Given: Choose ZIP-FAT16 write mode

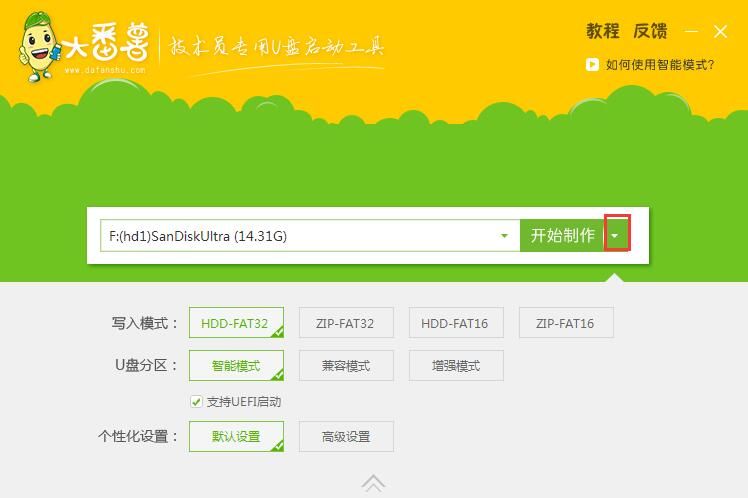Looking at the screenshot, I should point(566,323).
